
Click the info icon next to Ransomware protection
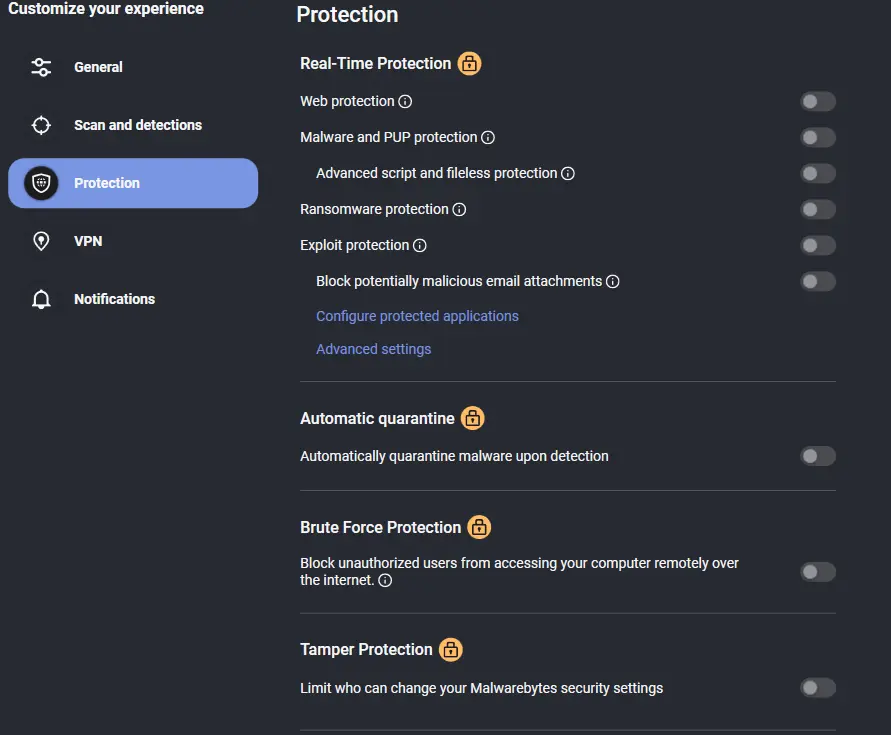[x=459, y=210]
